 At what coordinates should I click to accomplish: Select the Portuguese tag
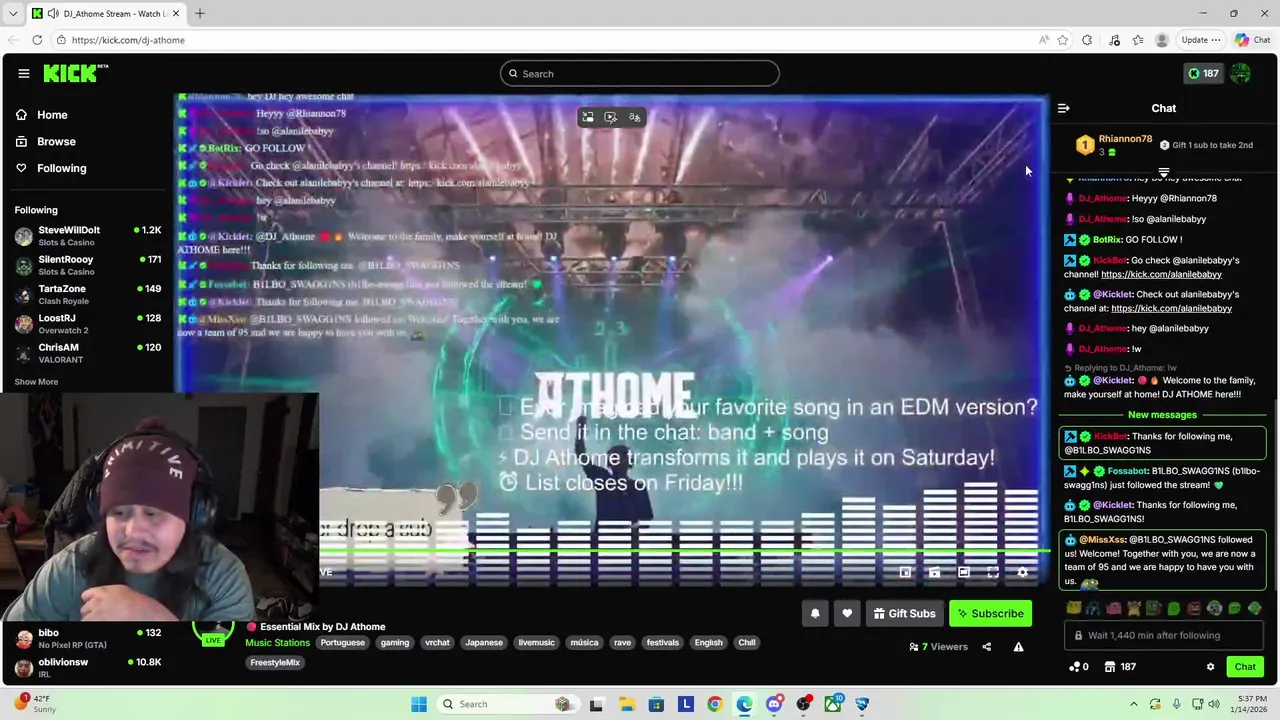(x=342, y=643)
